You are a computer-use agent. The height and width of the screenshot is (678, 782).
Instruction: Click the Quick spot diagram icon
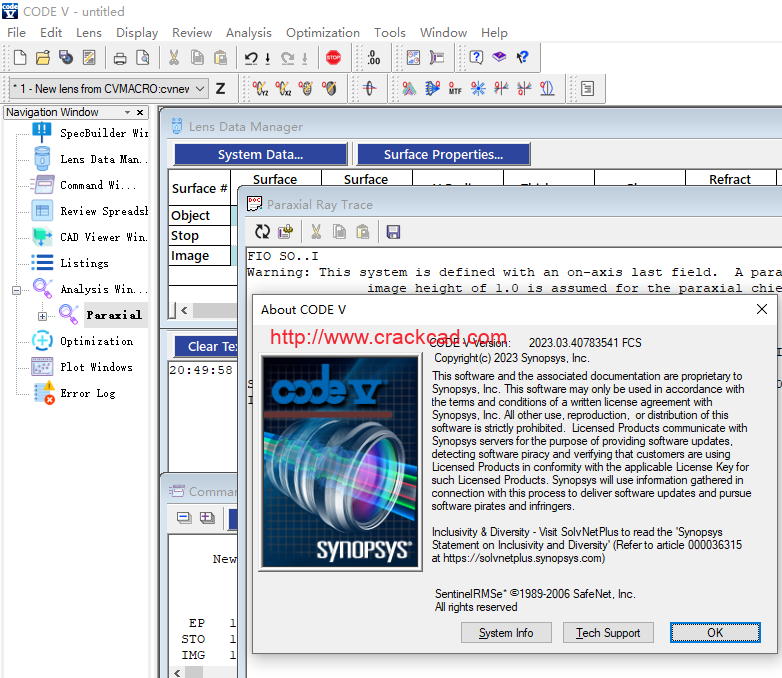[478, 89]
